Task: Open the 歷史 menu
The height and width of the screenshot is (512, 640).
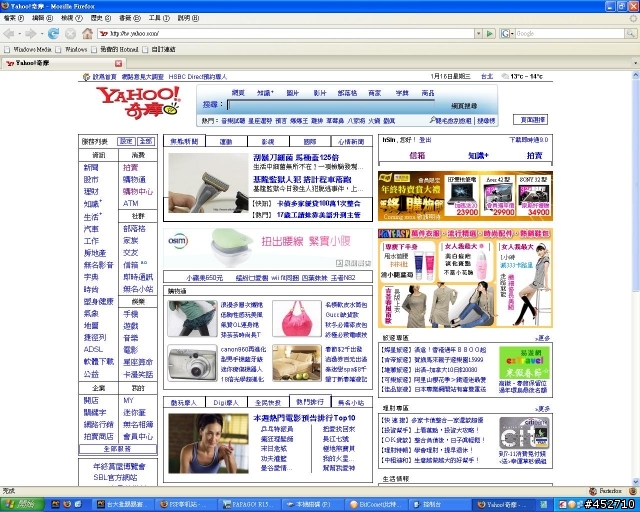Action: (x=100, y=18)
